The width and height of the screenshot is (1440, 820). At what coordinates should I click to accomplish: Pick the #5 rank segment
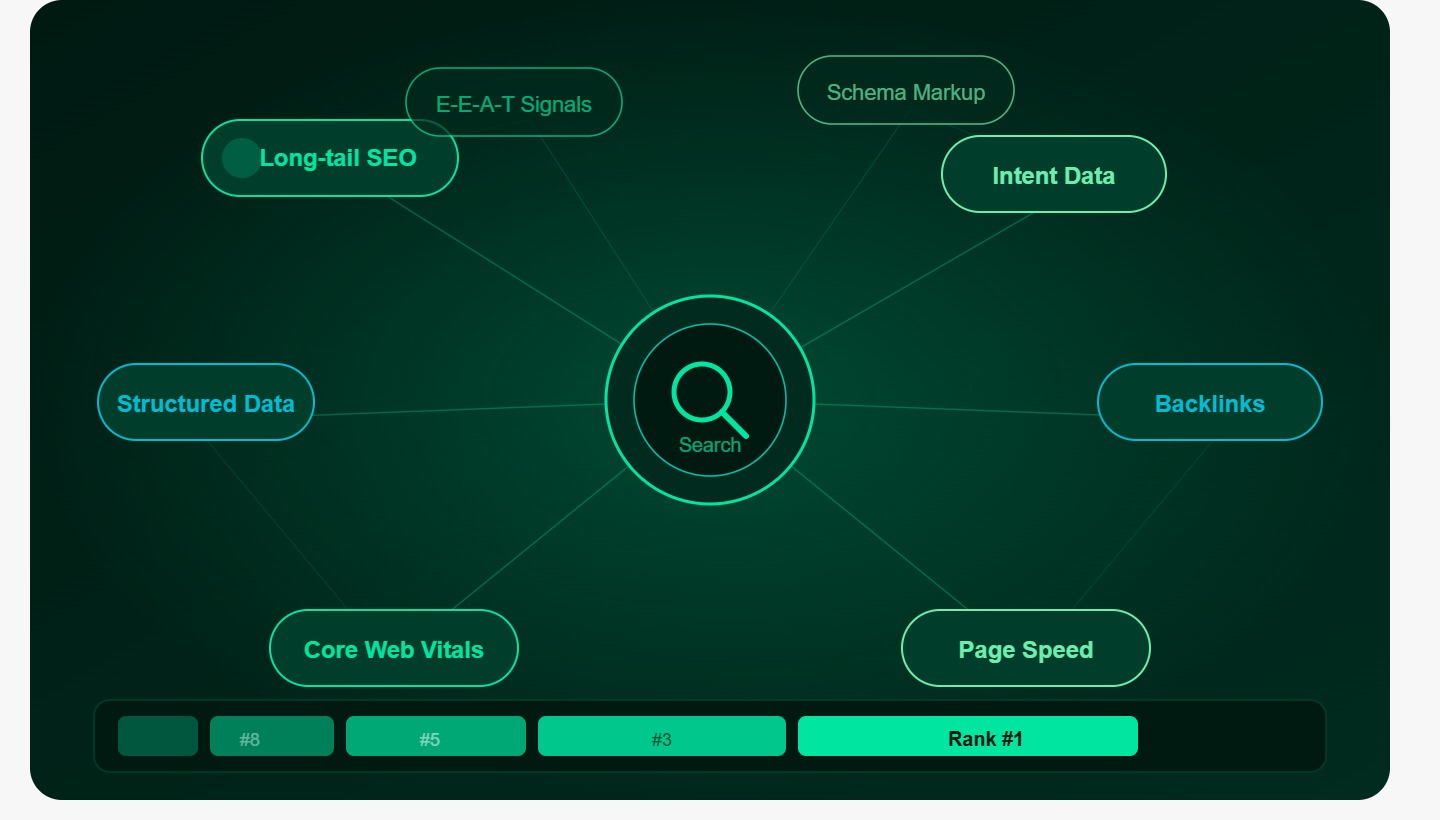tap(436, 736)
